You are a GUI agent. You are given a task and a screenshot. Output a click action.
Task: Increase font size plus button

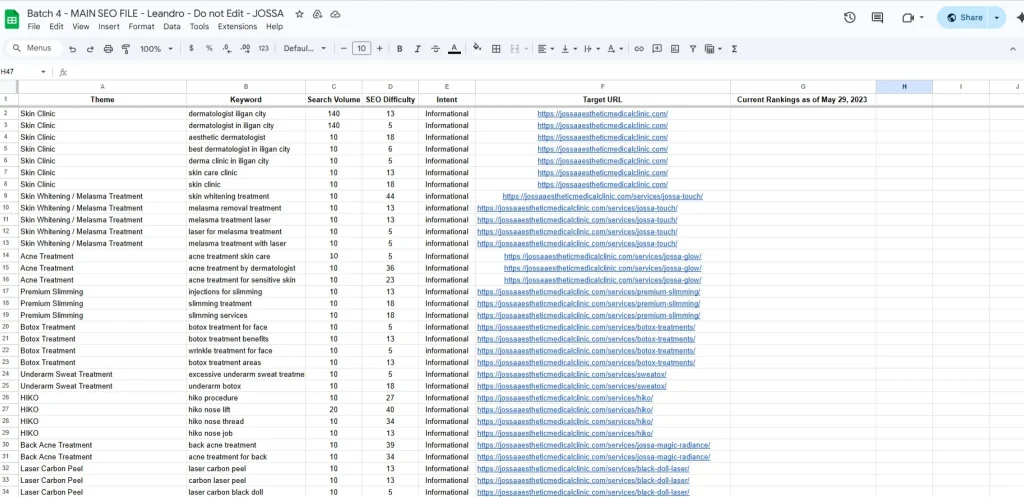(380, 48)
